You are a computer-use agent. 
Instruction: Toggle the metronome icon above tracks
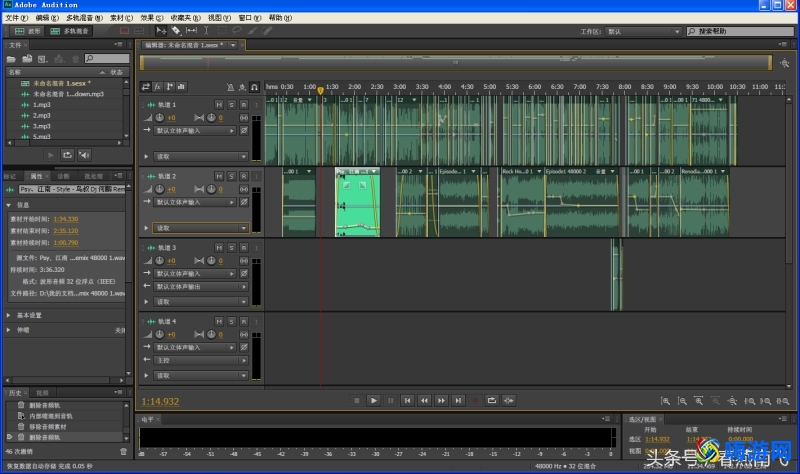[x=230, y=87]
